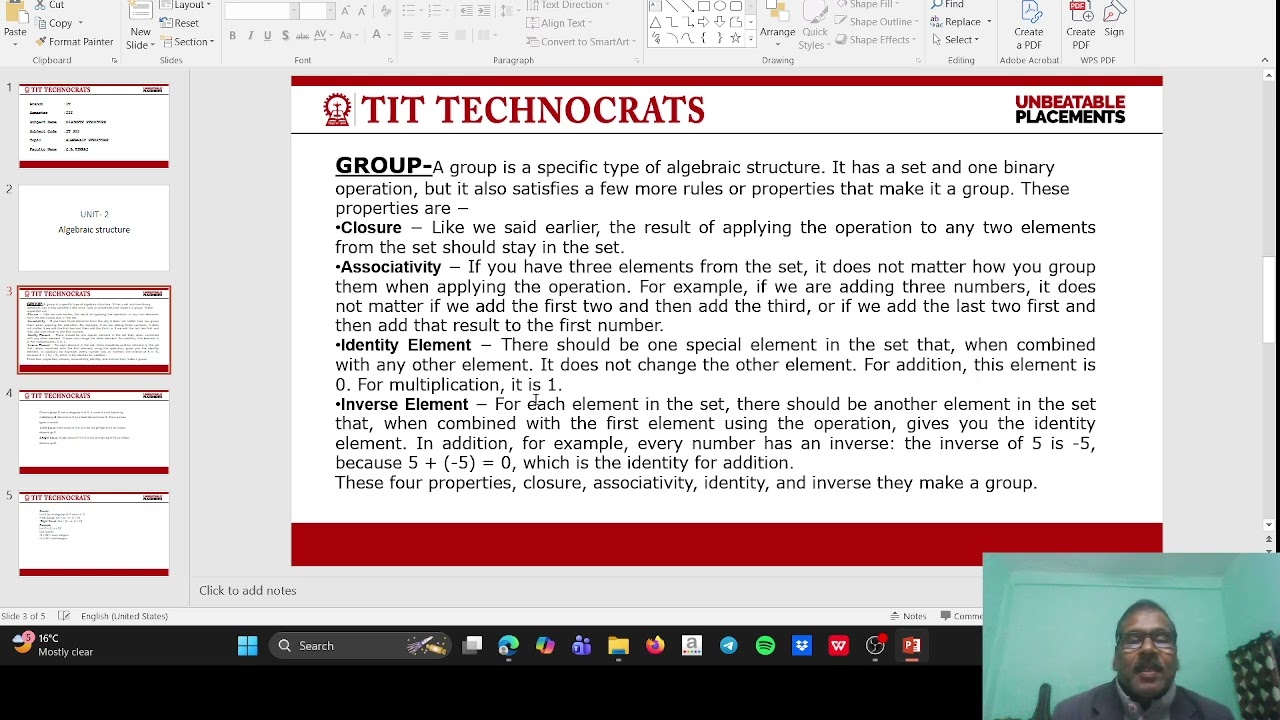Open the Arrange menu
Screen dimensions: 1280x720
tap(777, 25)
